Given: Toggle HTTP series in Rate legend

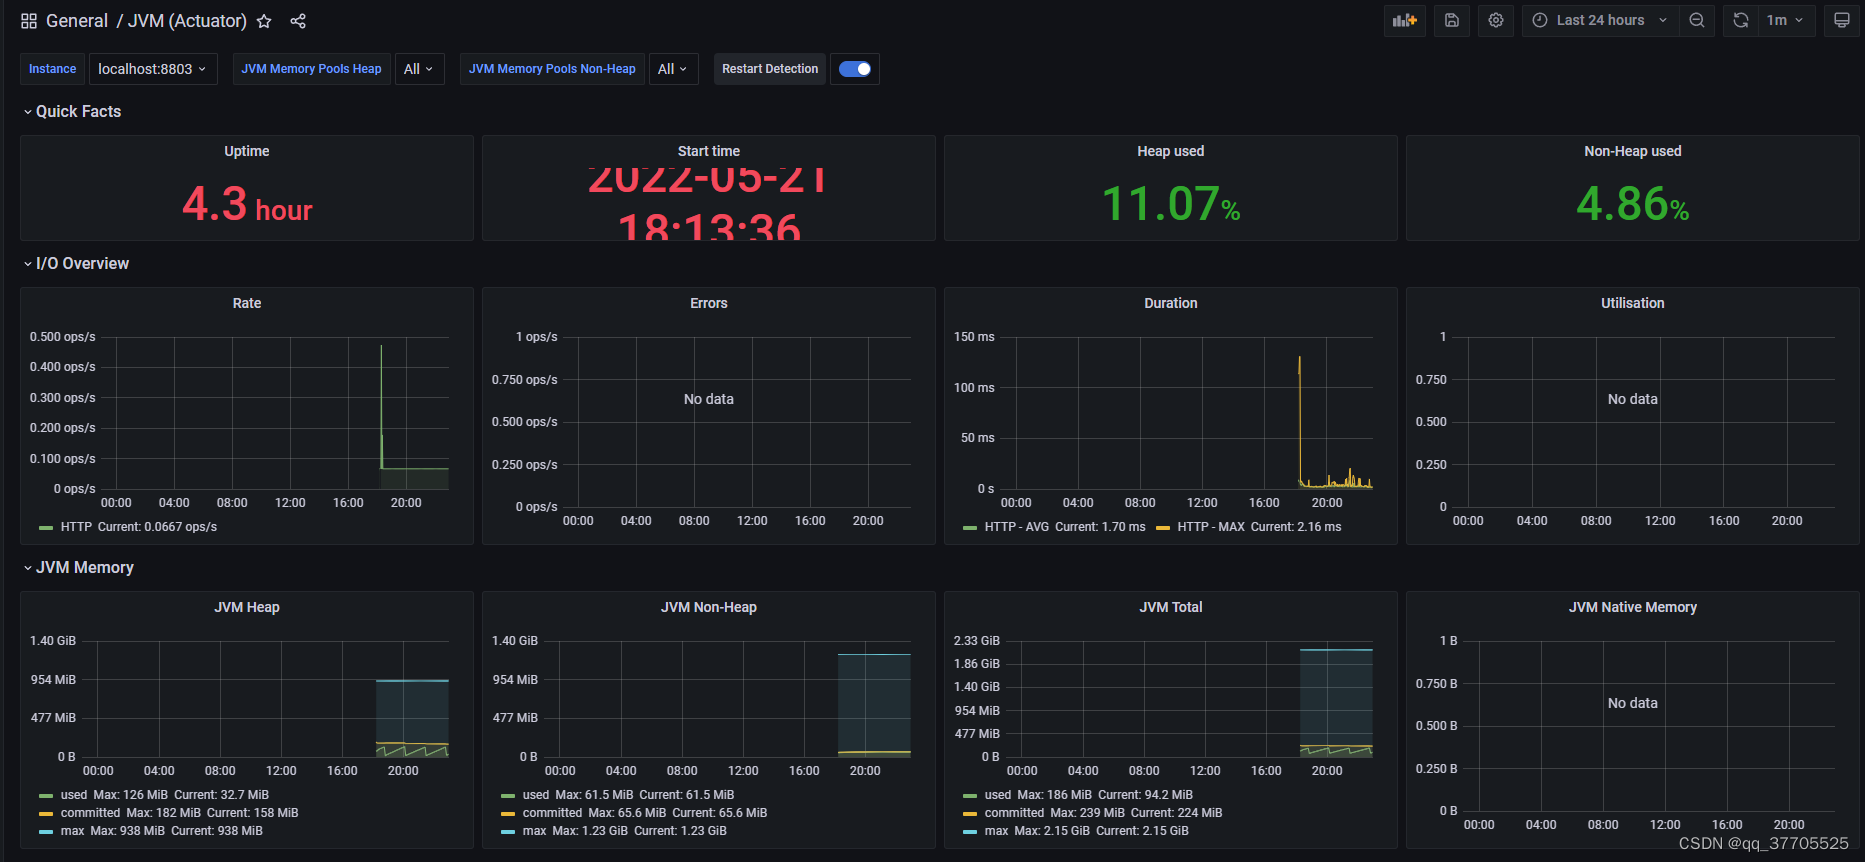Looking at the screenshot, I should click(76, 527).
